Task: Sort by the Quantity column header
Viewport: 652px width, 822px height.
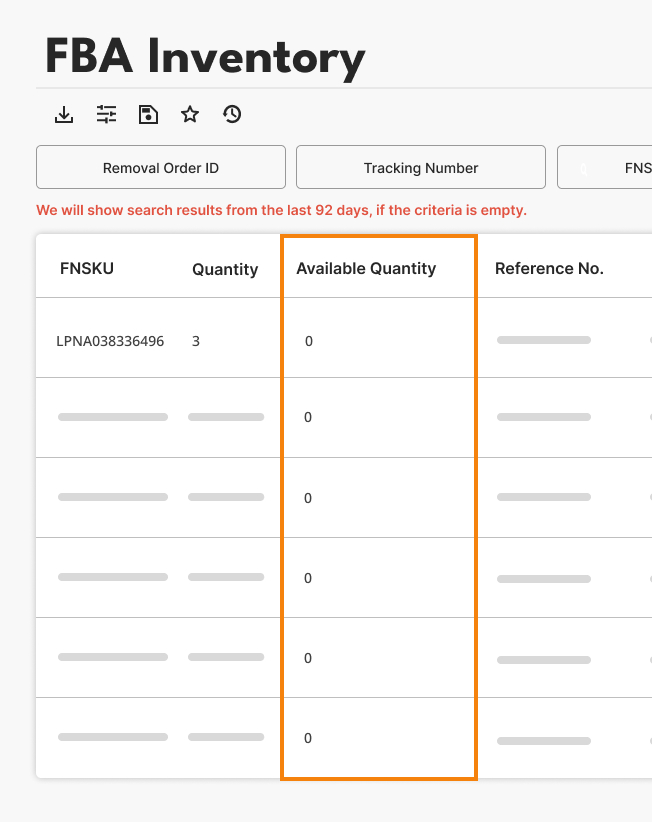Action: point(225,269)
